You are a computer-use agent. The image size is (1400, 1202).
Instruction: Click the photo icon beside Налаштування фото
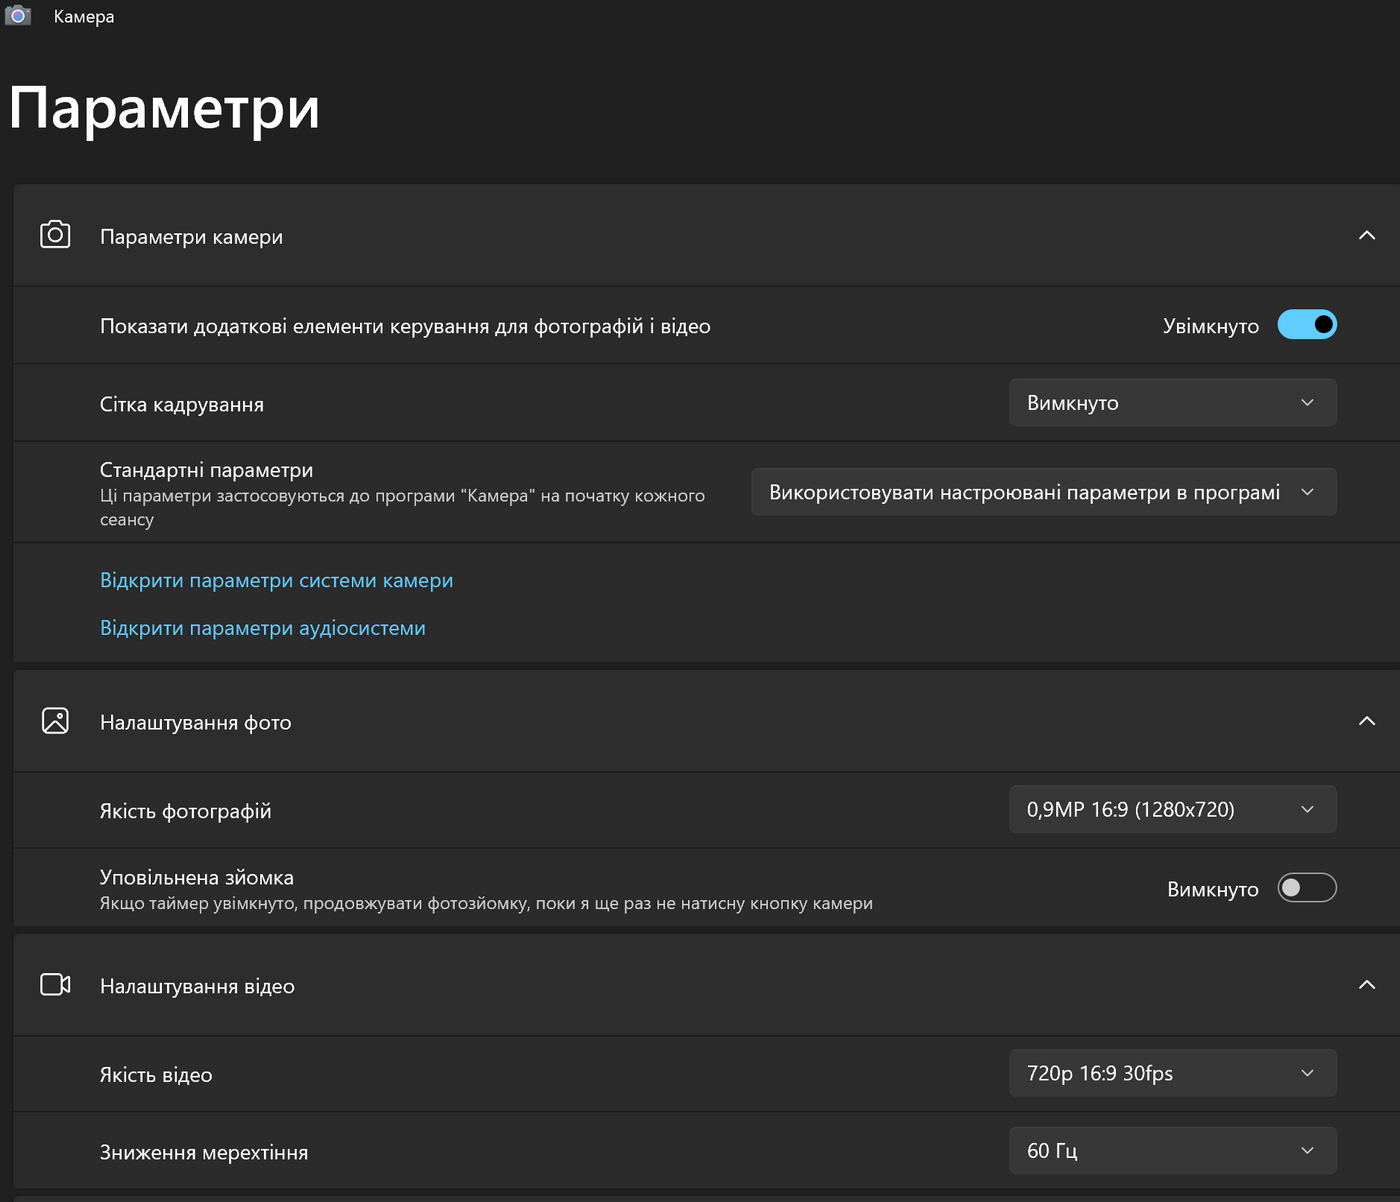point(55,721)
